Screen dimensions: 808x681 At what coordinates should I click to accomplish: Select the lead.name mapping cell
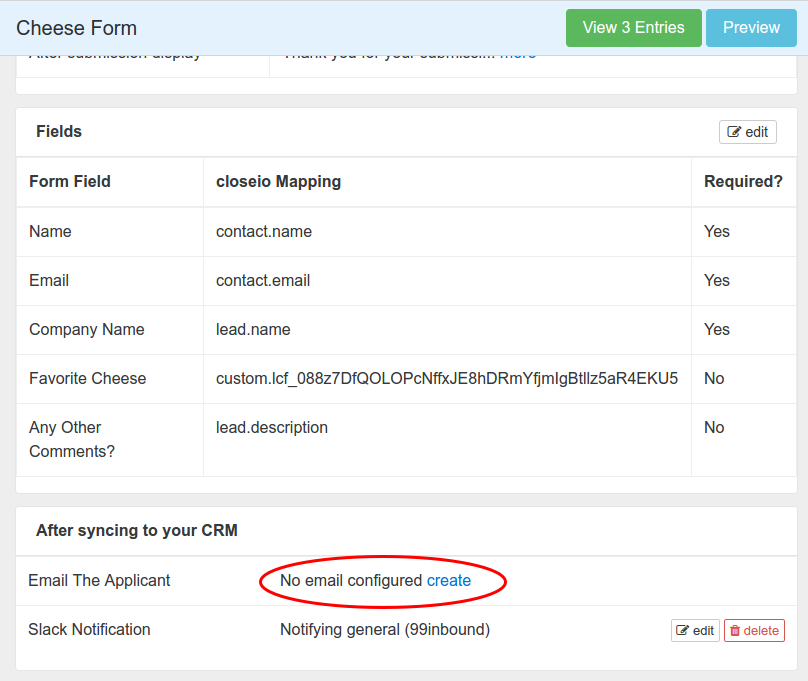tap(253, 329)
